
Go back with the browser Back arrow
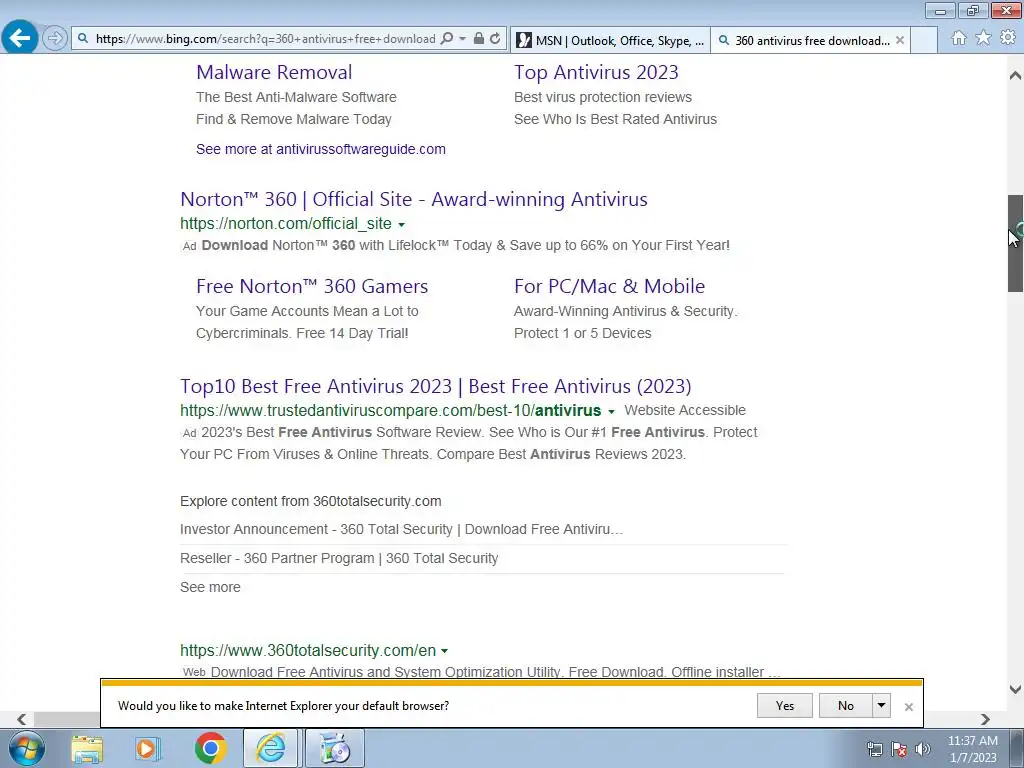click(x=20, y=38)
